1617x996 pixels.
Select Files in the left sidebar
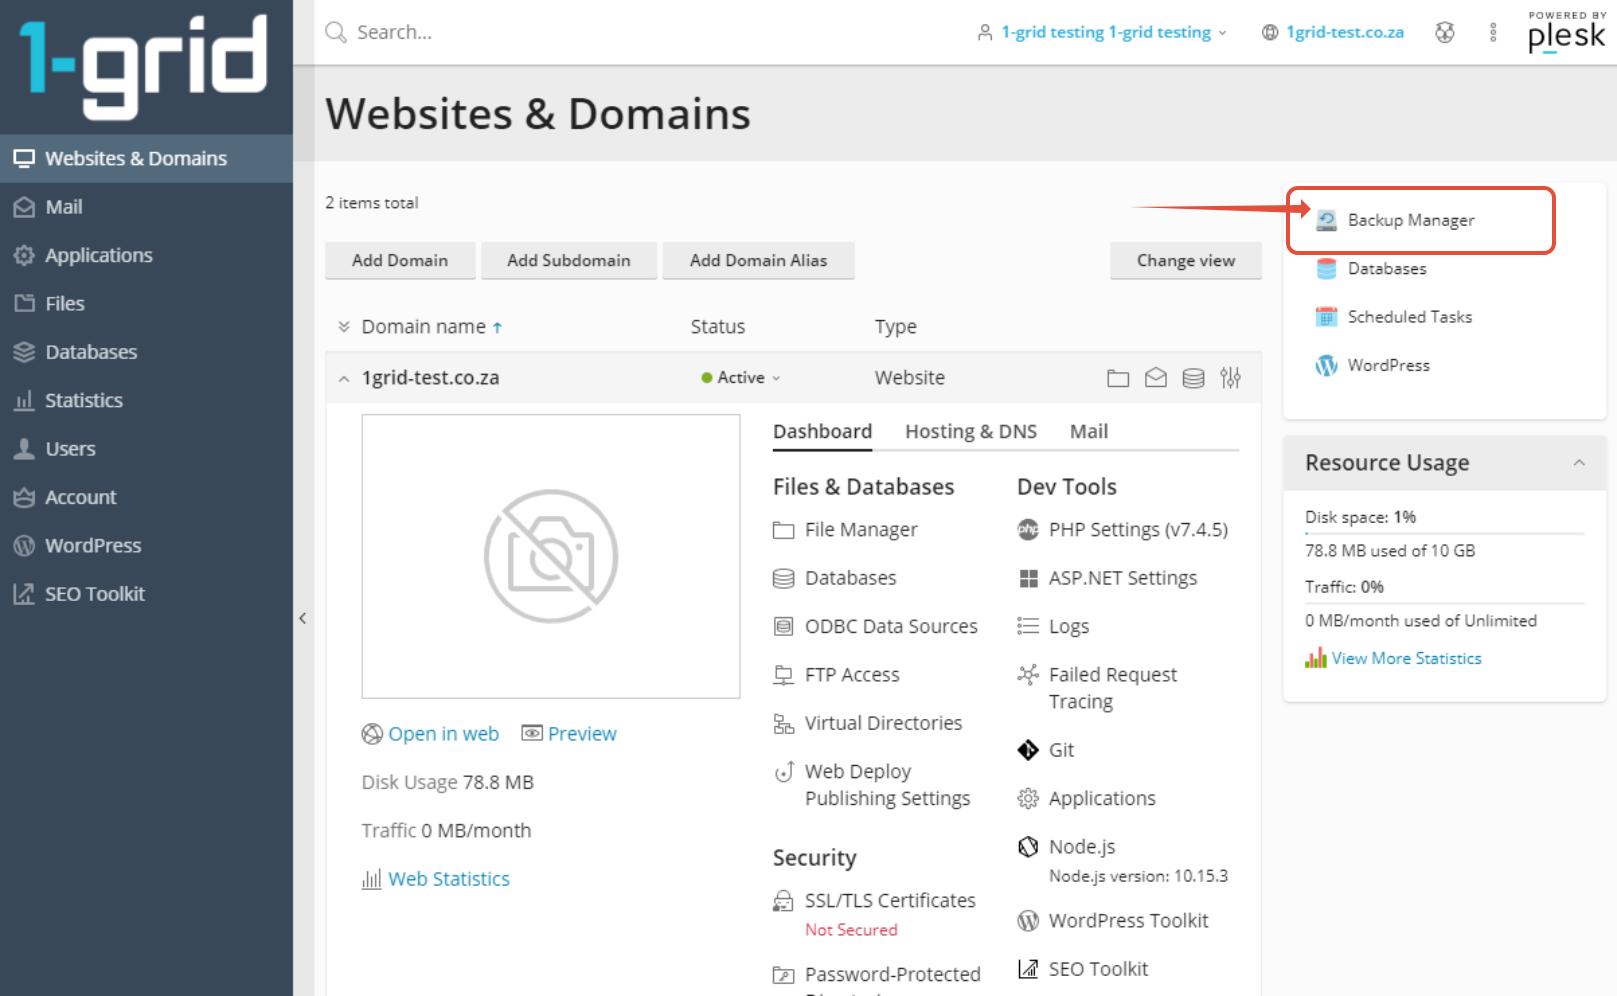146,303
